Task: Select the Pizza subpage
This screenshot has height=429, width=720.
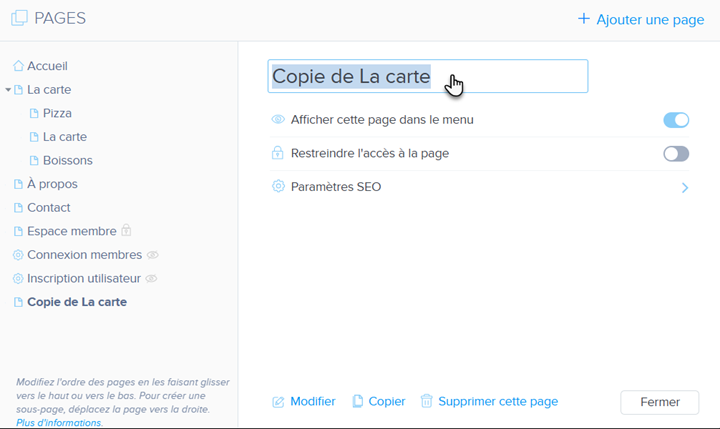Action: [x=57, y=113]
